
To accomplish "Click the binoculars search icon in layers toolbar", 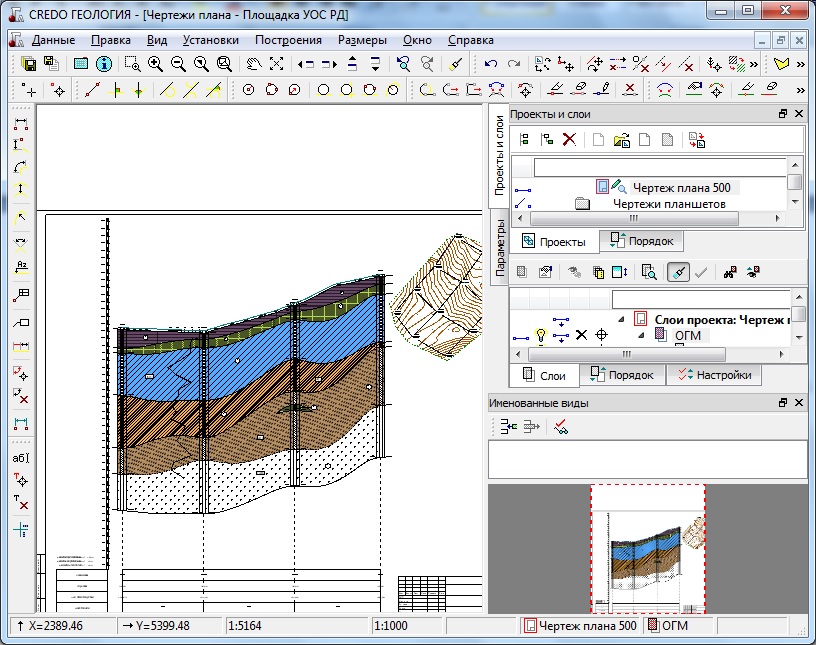I will 731,272.
